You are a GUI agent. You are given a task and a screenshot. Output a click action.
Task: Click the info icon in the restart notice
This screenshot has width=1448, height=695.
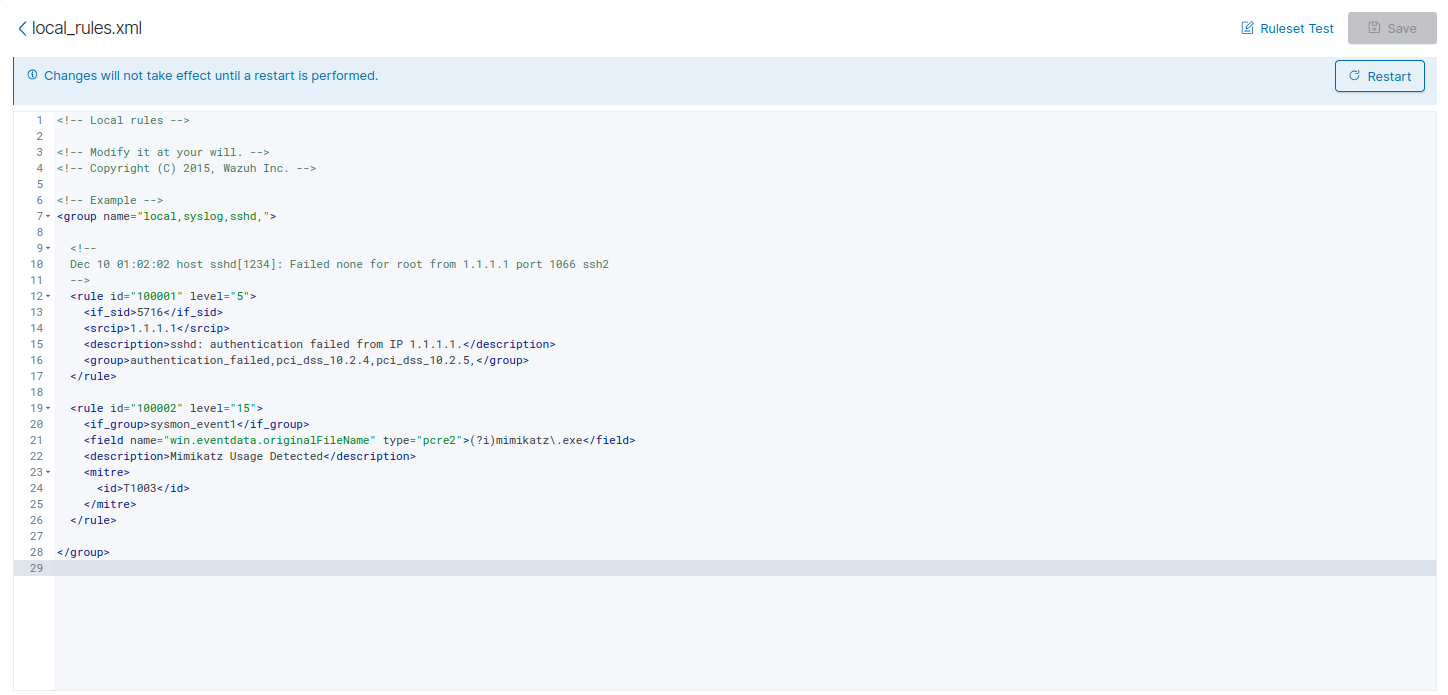pos(32,75)
